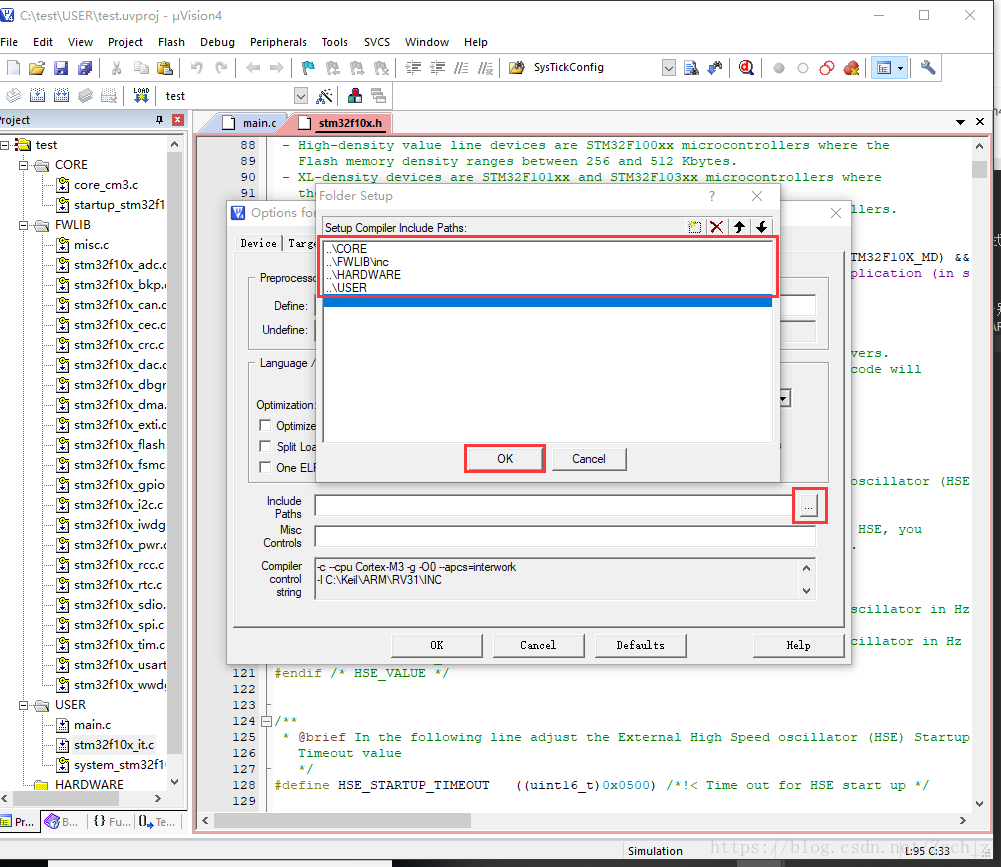Screen dimensions: 1001x867
Task: Select misc.c in project tree
Action: [91, 245]
